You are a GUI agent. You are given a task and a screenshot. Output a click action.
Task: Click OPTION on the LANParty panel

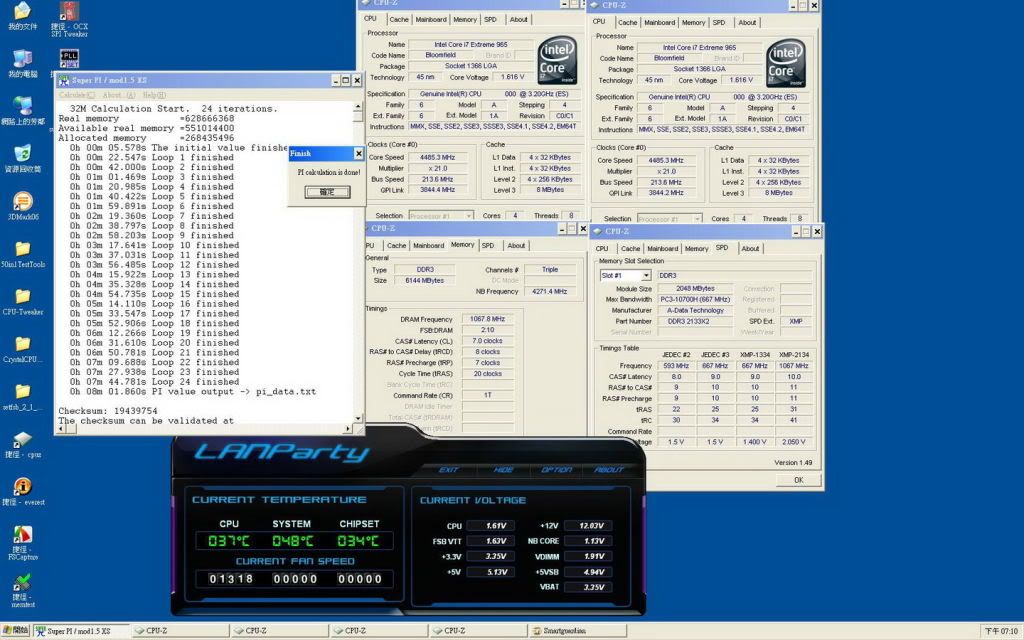(556, 470)
